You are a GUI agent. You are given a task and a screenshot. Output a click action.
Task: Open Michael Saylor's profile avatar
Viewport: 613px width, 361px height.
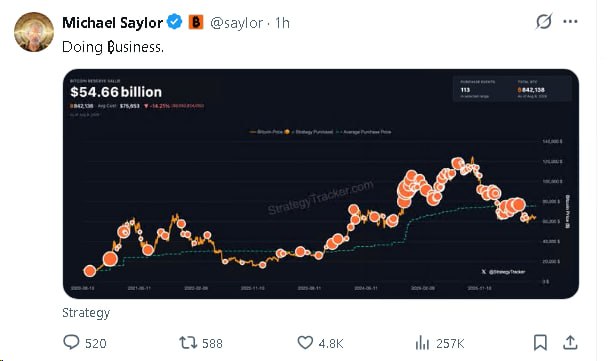tap(34, 32)
